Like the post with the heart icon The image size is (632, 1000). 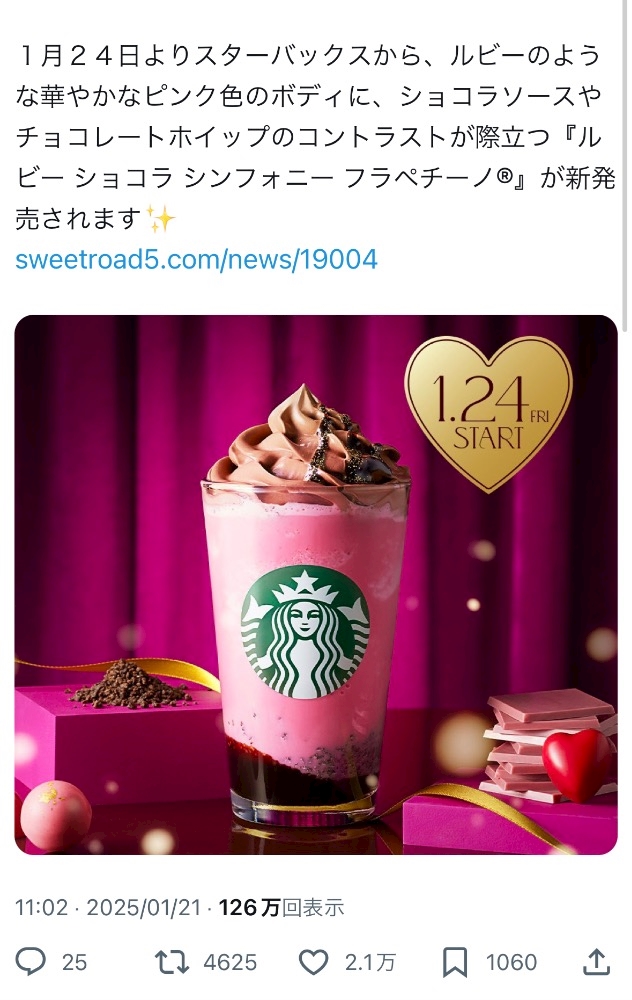pos(314,962)
